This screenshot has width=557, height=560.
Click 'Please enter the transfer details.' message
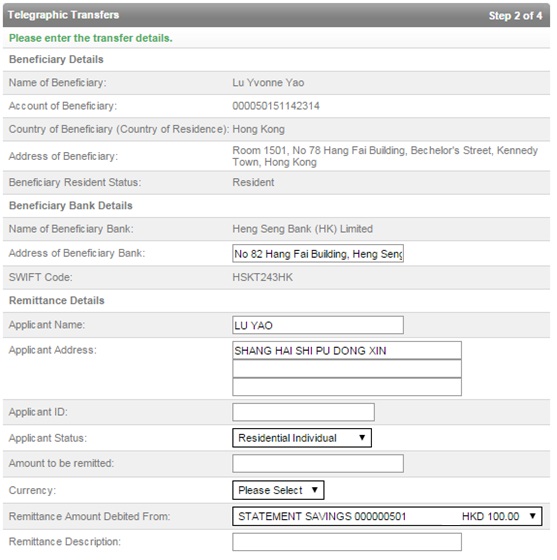91,38
